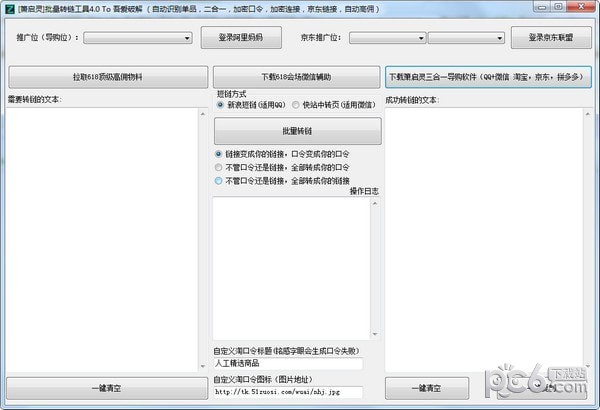Click 拉取618顶级高佣物料 button
This screenshot has height=410, width=600.
[x=106, y=76]
